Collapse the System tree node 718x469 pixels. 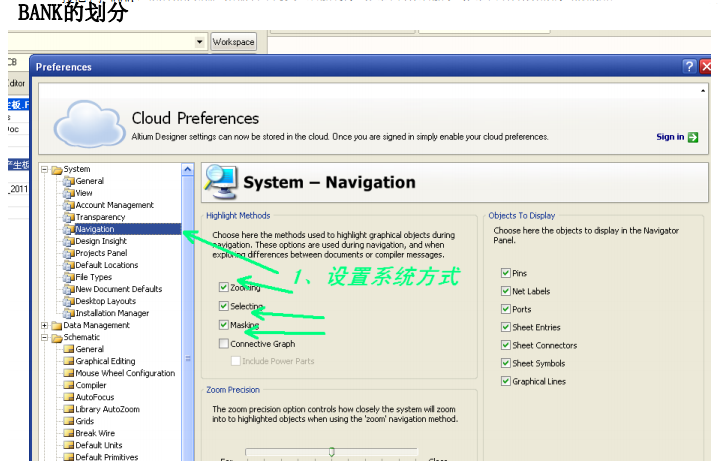coord(44,169)
